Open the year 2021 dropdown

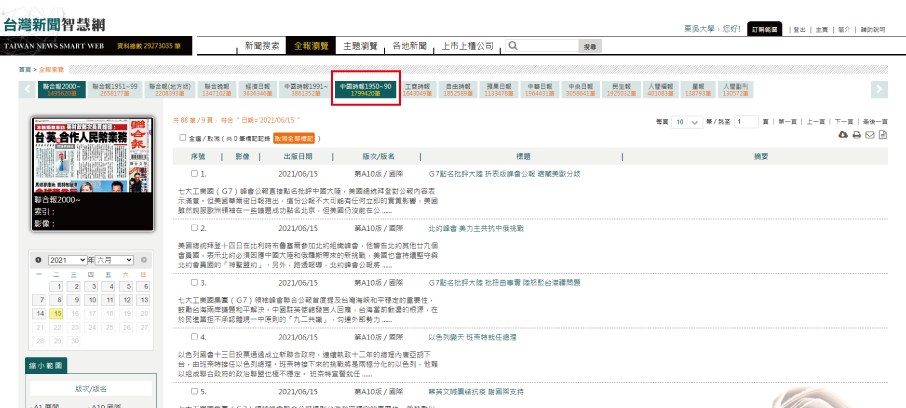coord(68,260)
